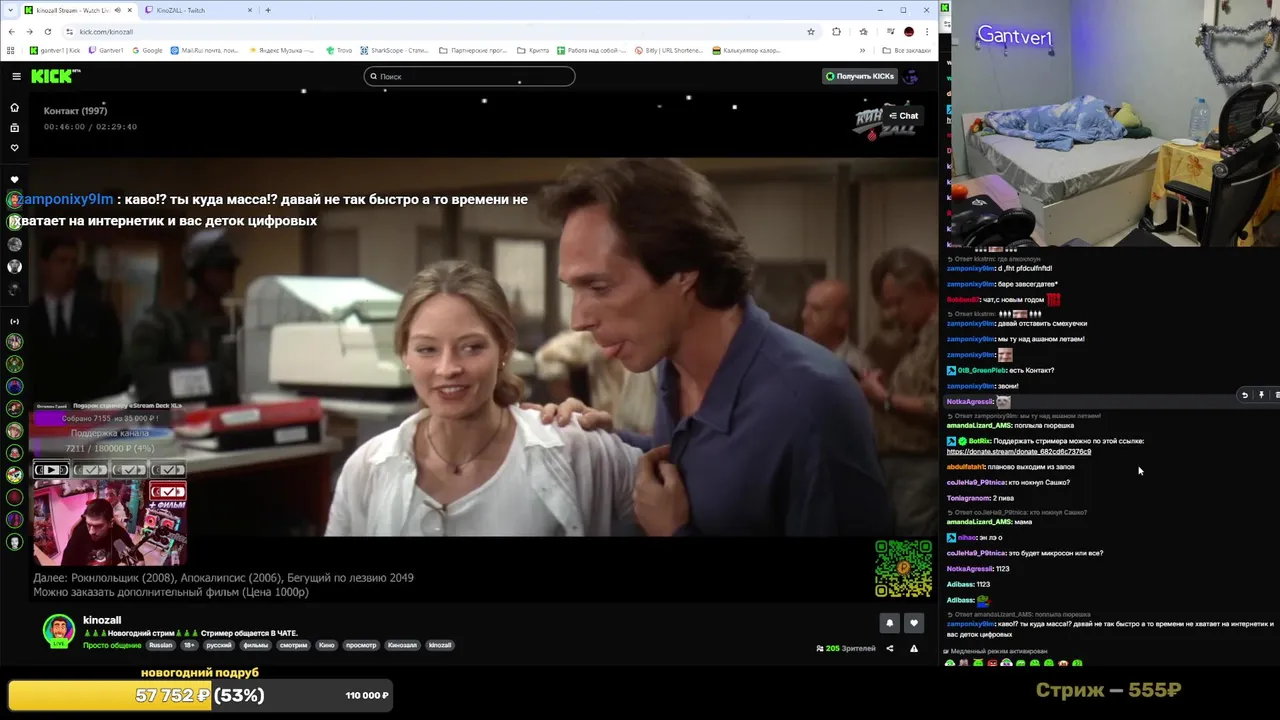
Task: Go forward in browser history
Action: click(29, 31)
